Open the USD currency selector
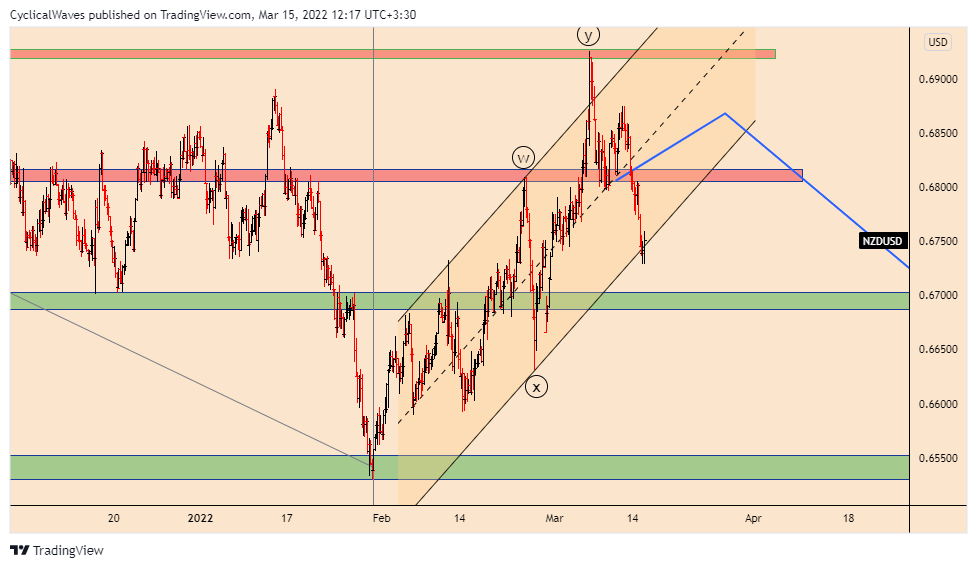This screenshot has width=977, height=568. (937, 42)
